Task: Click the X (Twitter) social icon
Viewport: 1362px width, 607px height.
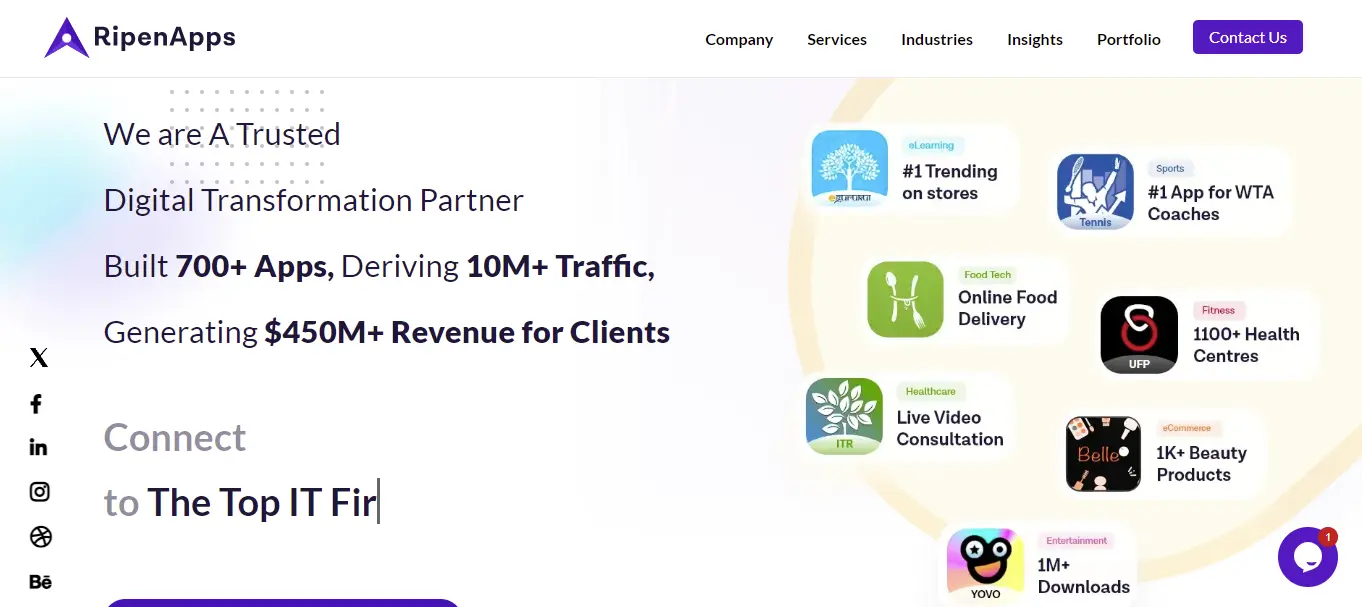Action: 38,357
